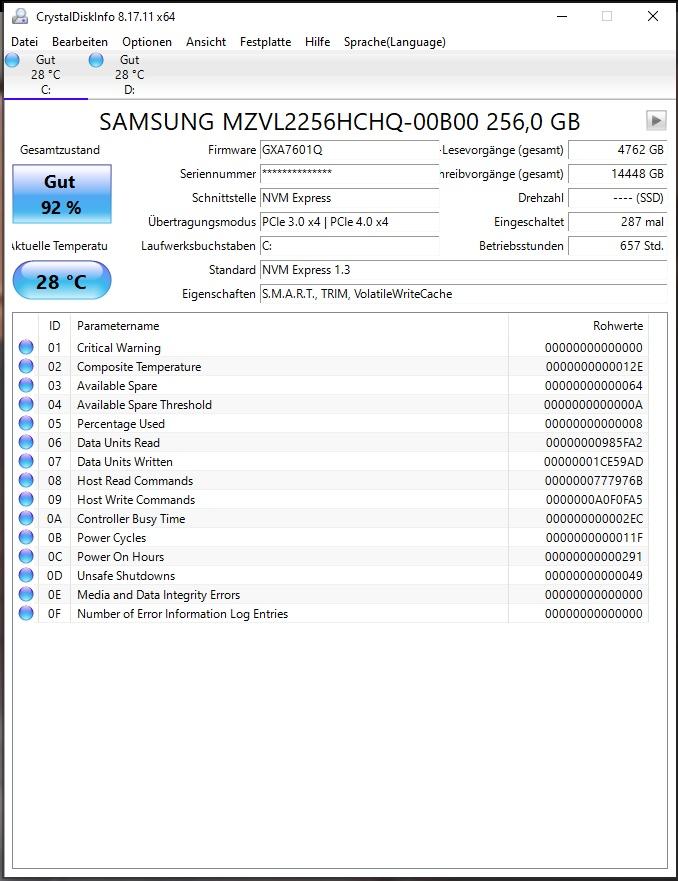Image resolution: width=678 pixels, height=881 pixels.
Task: Click raw value 00000000000049
Action: [x=594, y=576]
